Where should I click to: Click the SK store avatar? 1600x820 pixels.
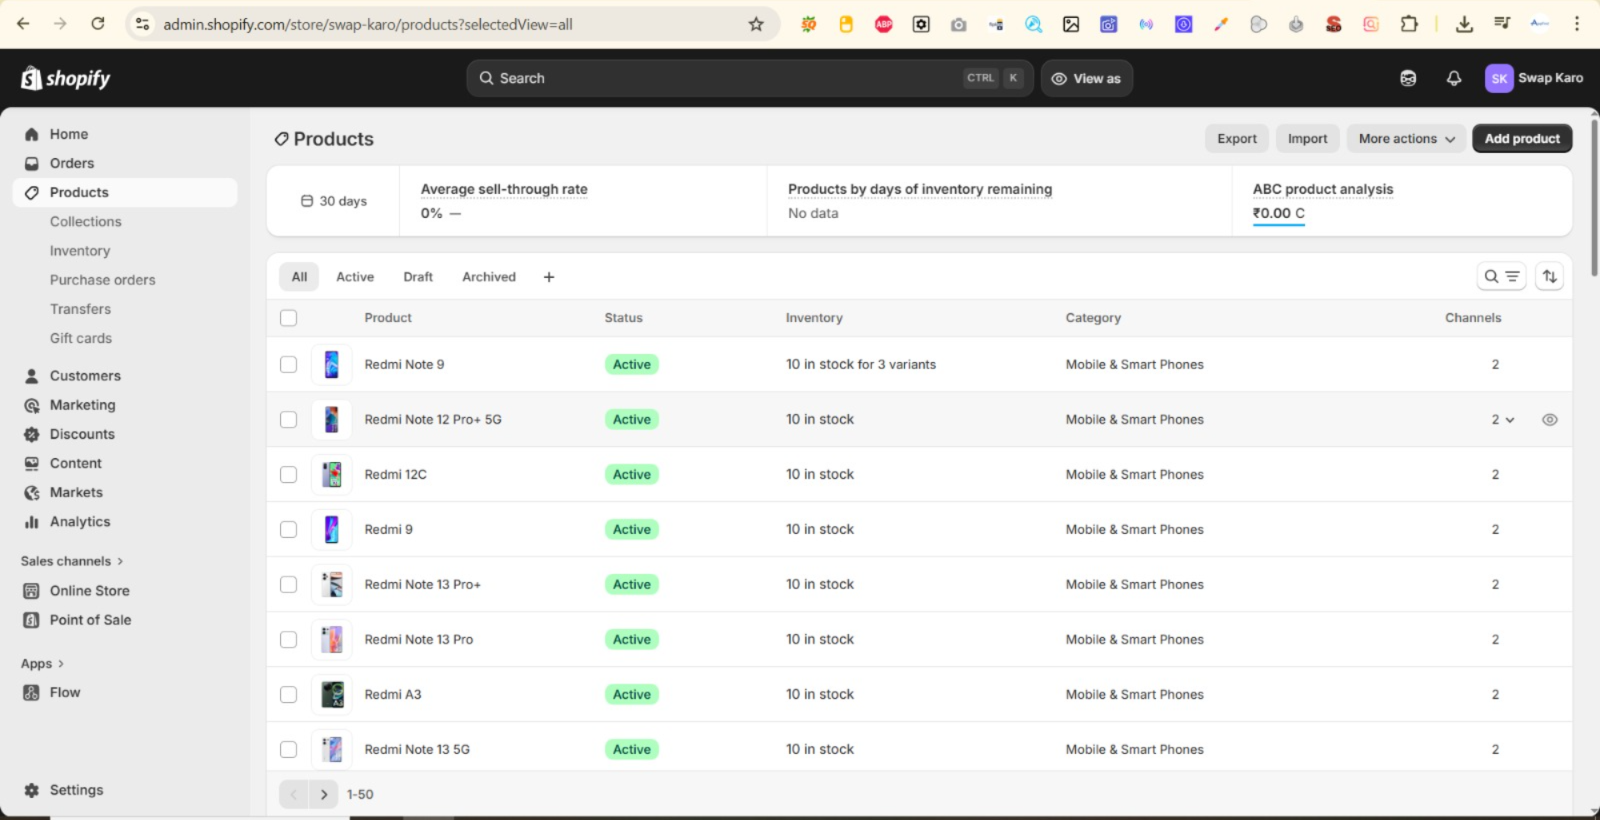point(1499,78)
